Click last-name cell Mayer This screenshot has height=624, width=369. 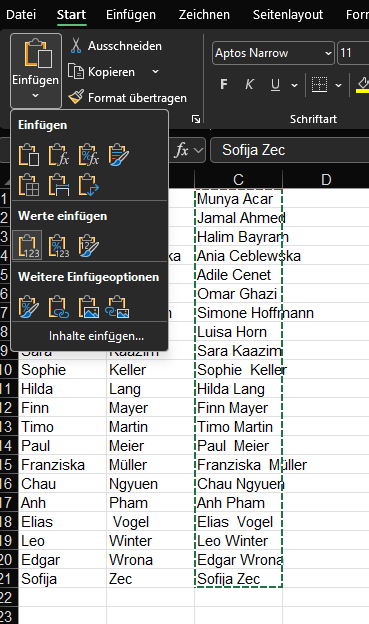coord(150,408)
